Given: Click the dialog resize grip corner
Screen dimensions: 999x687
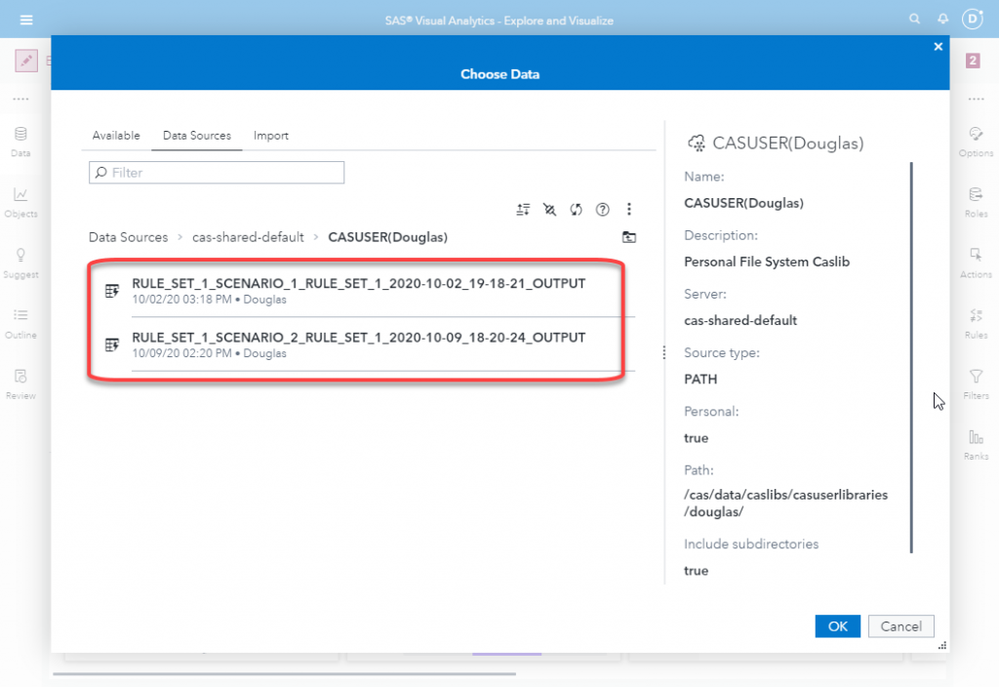Looking at the screenshot, I should coord(942,646).
